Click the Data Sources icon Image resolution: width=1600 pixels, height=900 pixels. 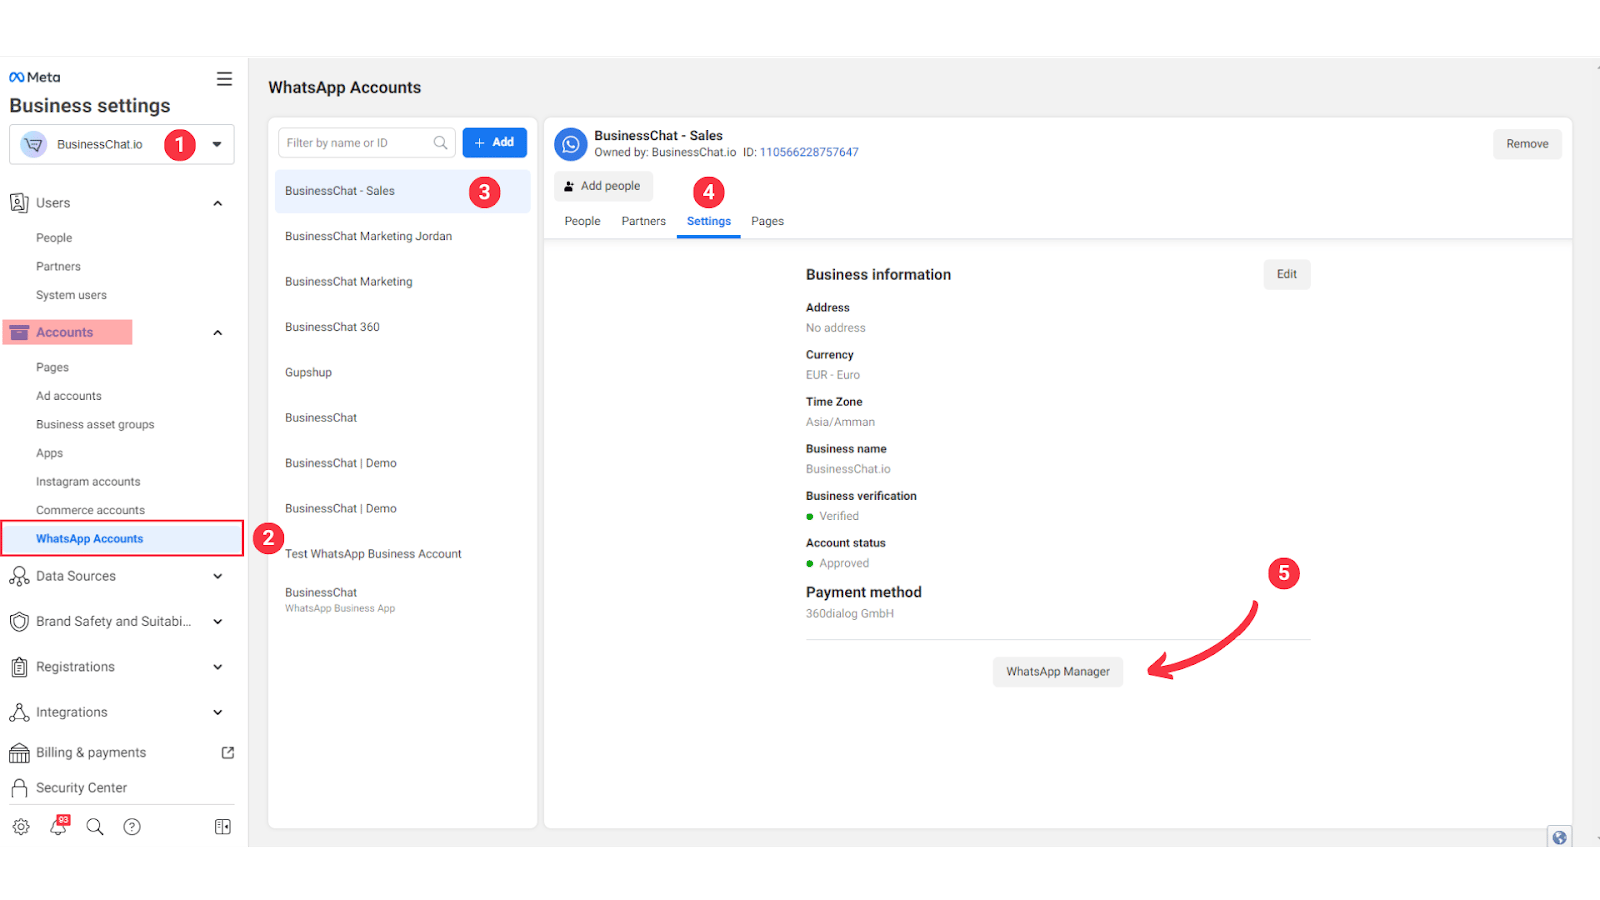[x=19, y=576]
